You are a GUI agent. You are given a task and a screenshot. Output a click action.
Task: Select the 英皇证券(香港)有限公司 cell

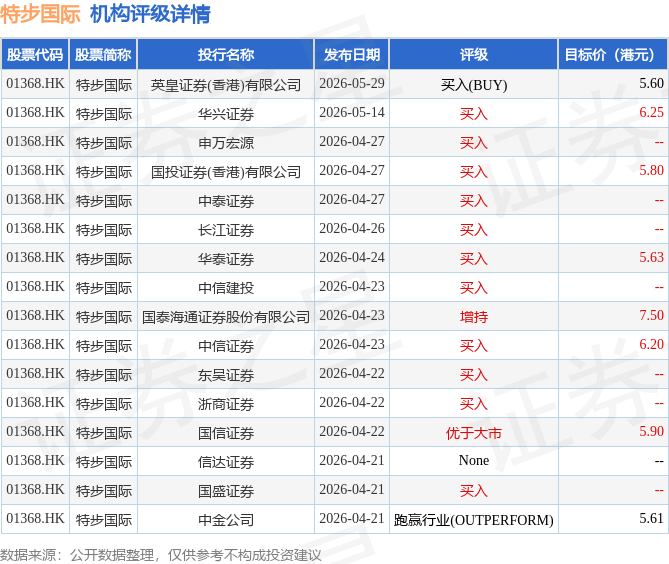(226, 85)
